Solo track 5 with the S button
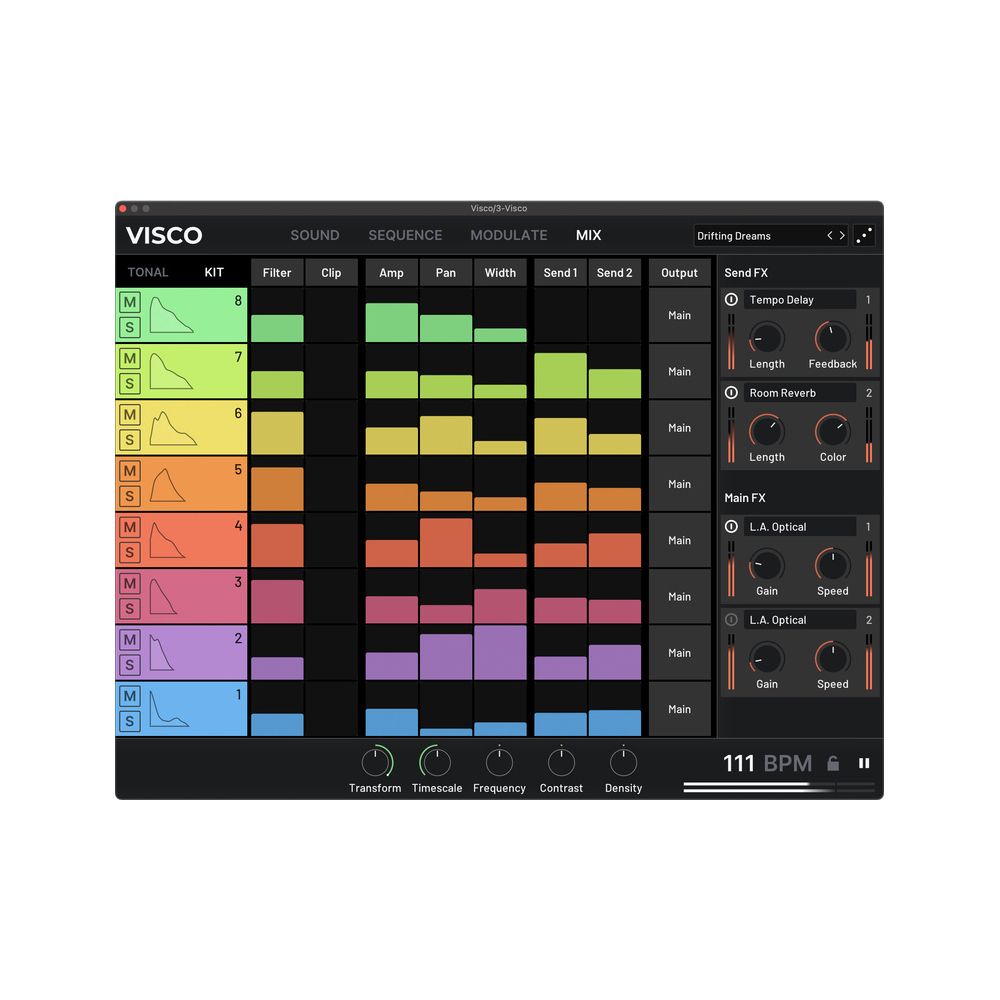This screenshot has width=1000, height=1000. pos(130,496)
